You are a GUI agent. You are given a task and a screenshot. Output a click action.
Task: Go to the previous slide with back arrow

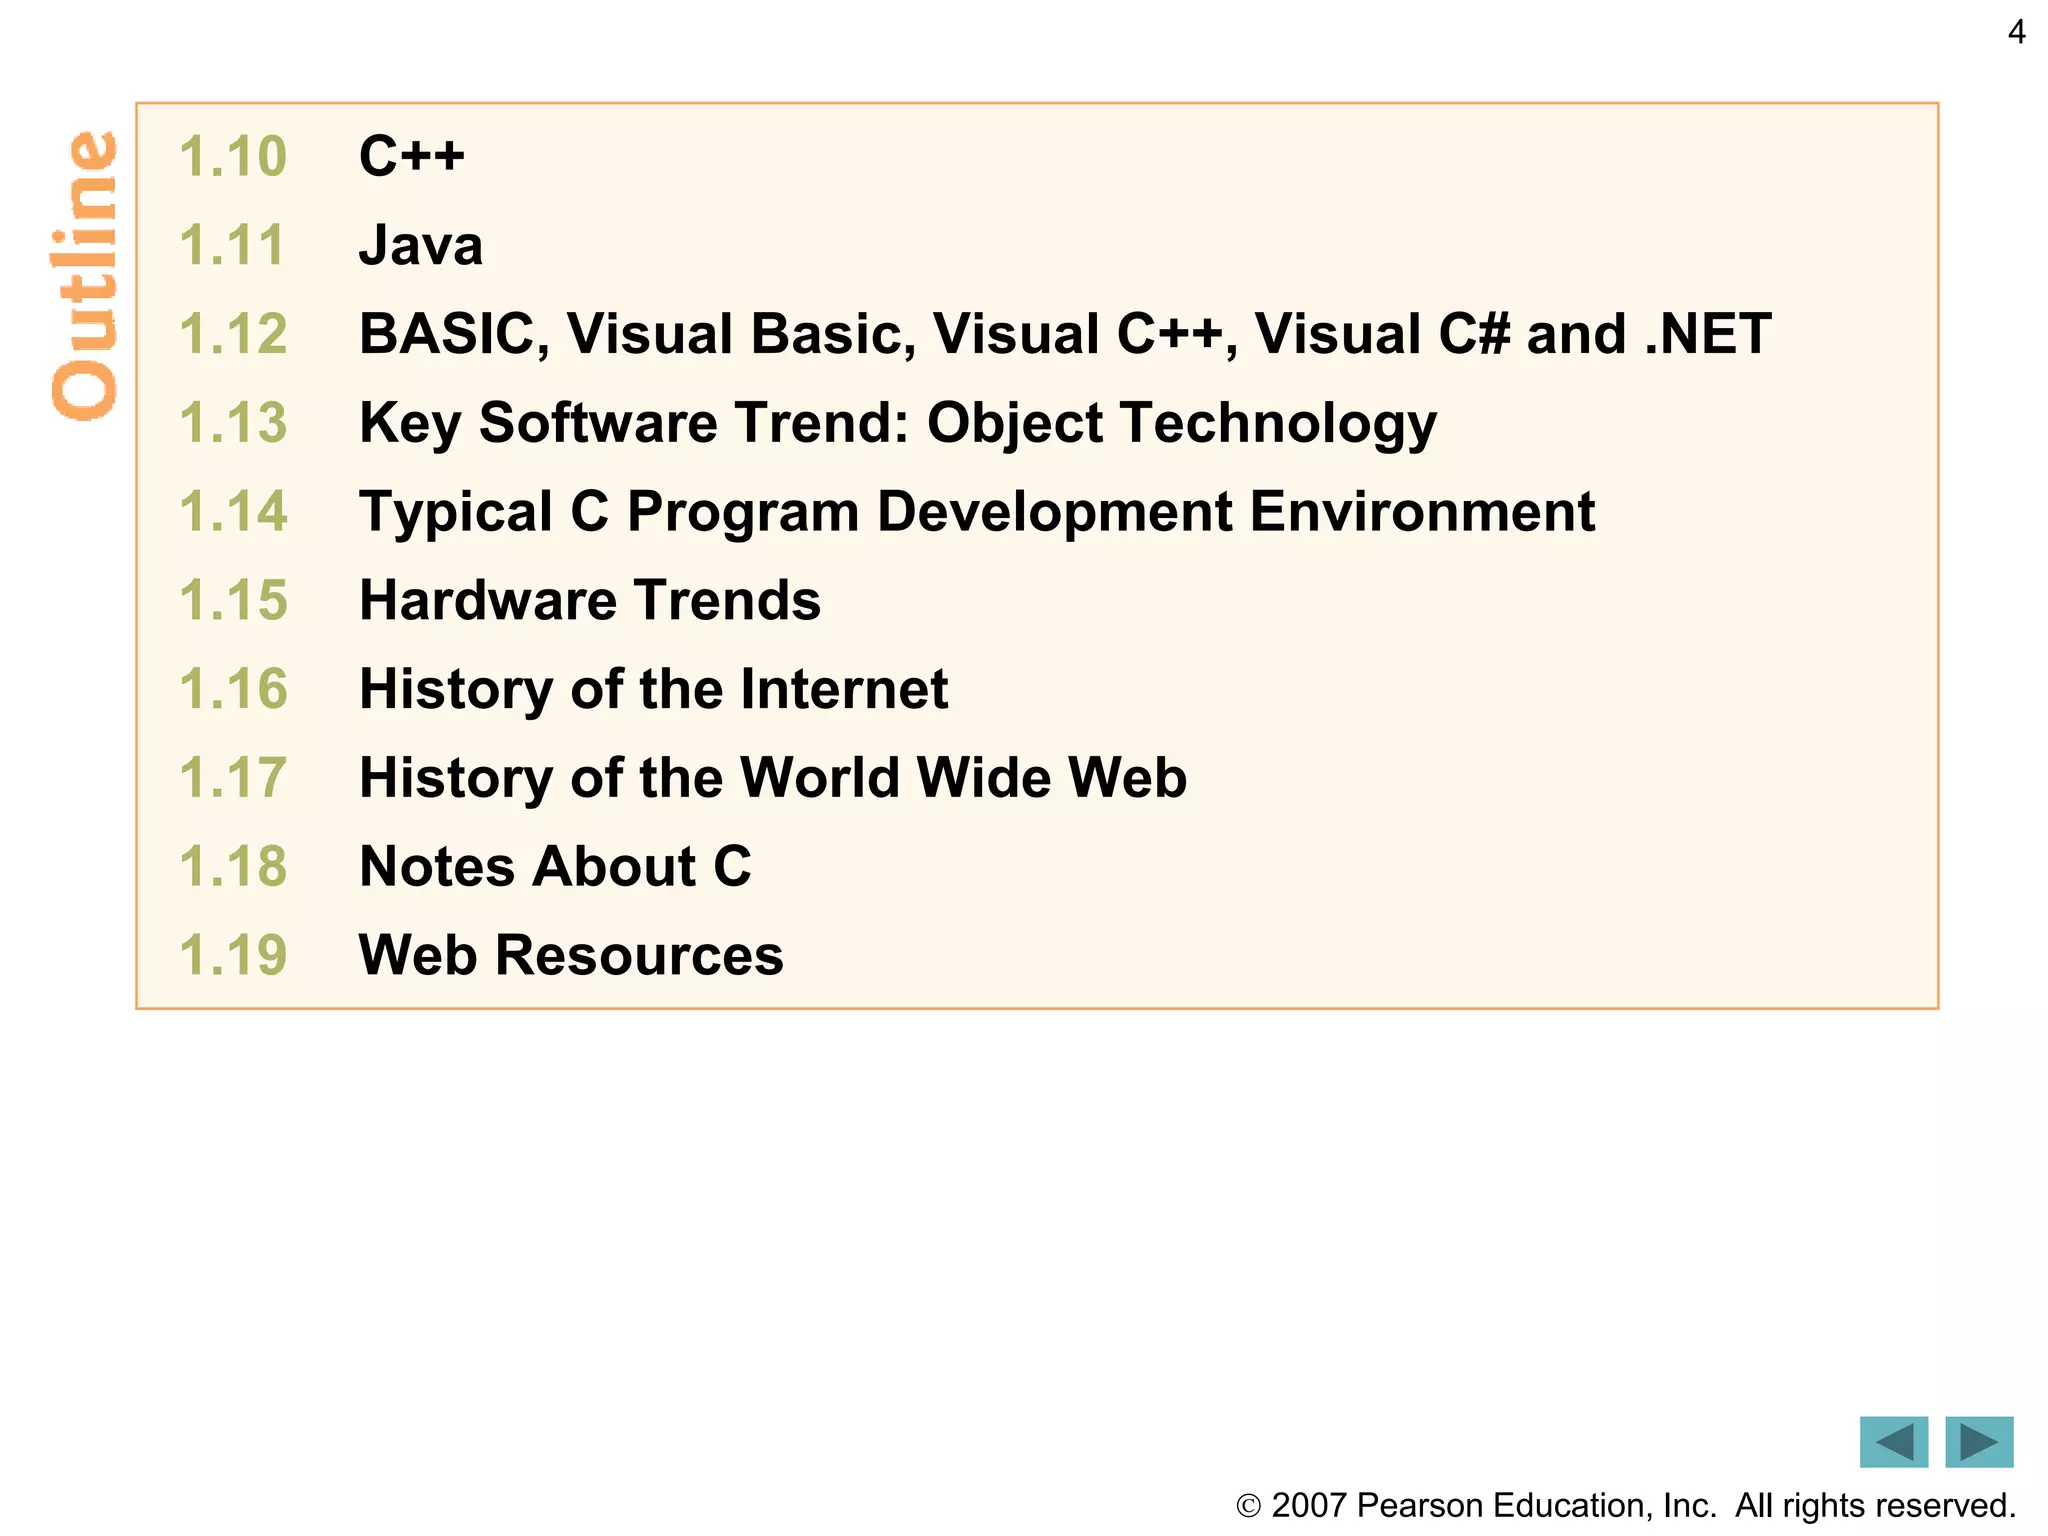(1893, 1441)
